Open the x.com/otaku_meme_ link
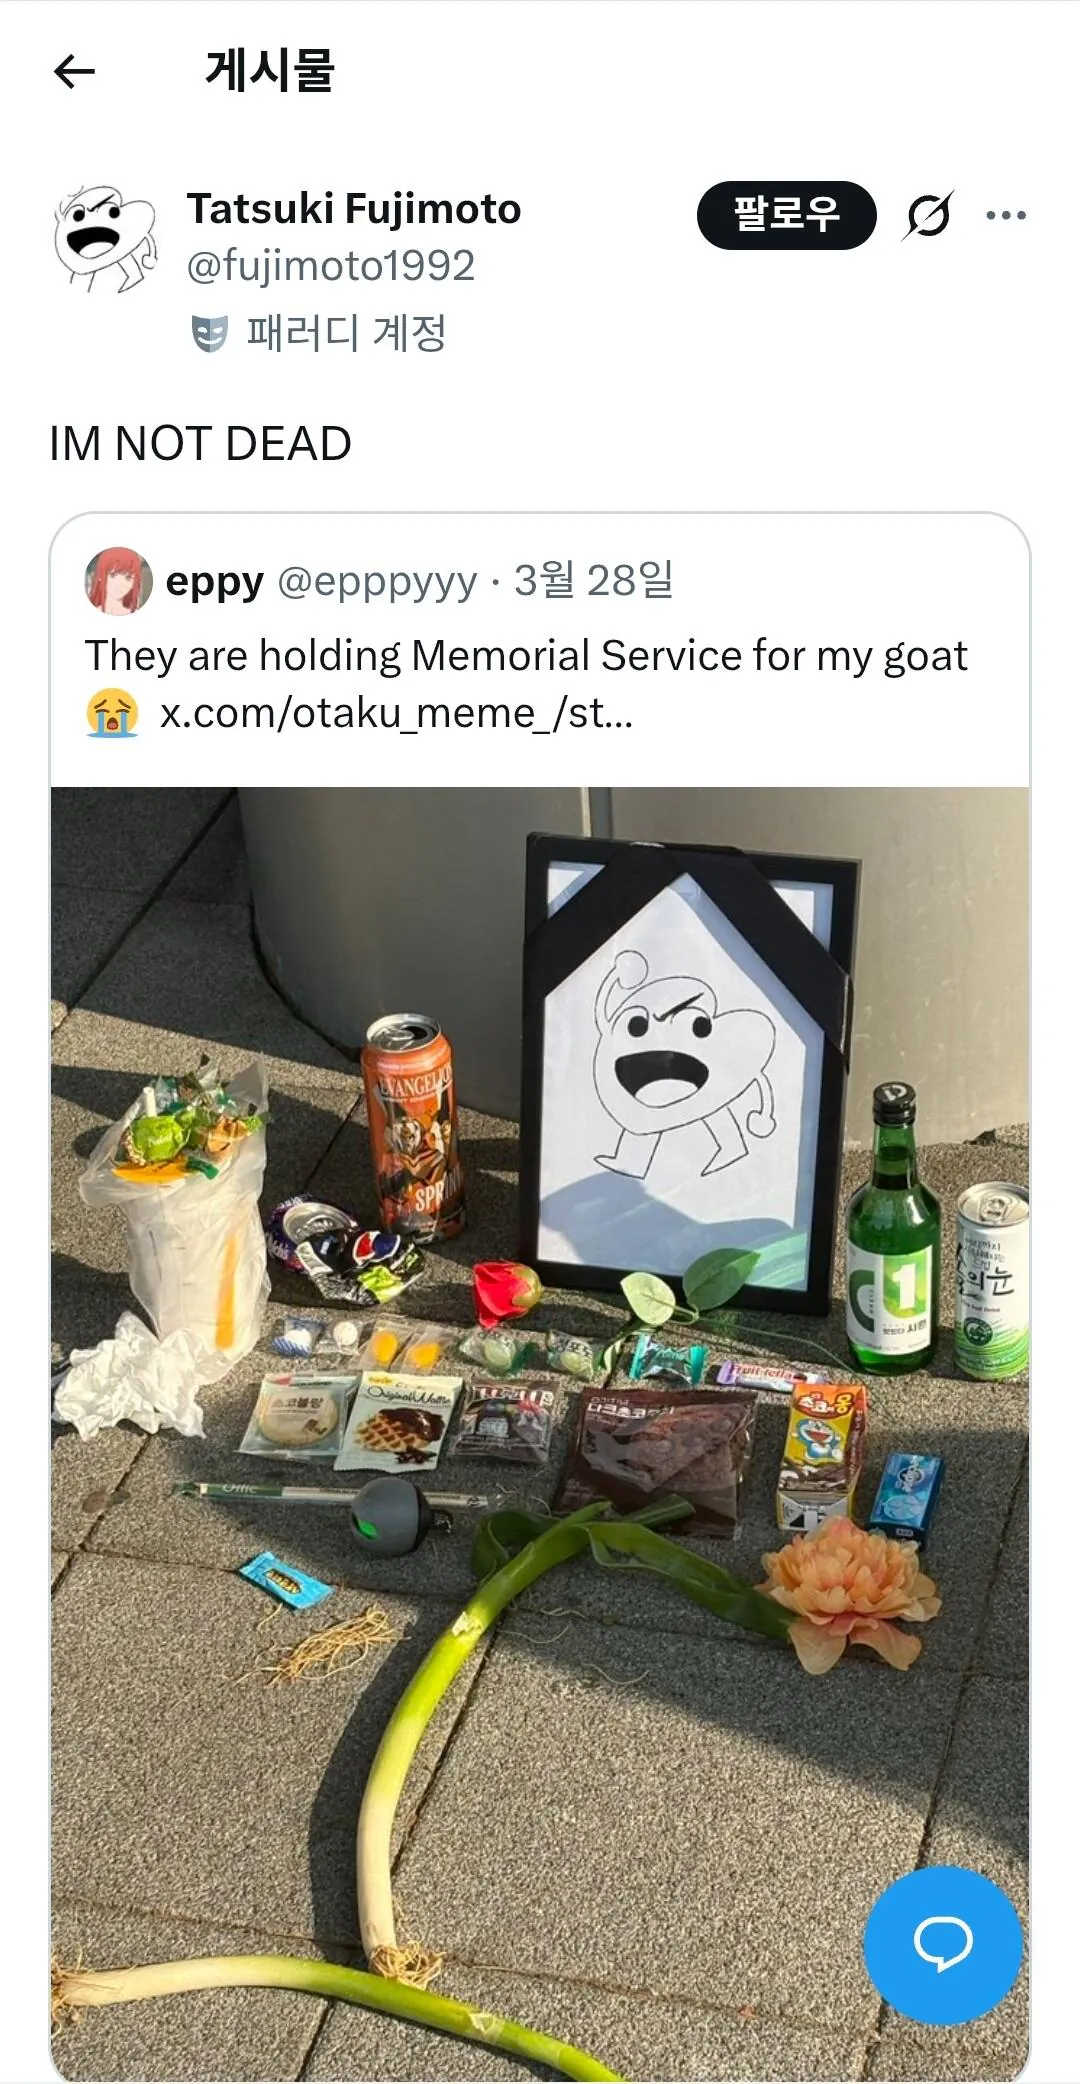Screen dimensions: 1080x2084 (x=397, y=714)
